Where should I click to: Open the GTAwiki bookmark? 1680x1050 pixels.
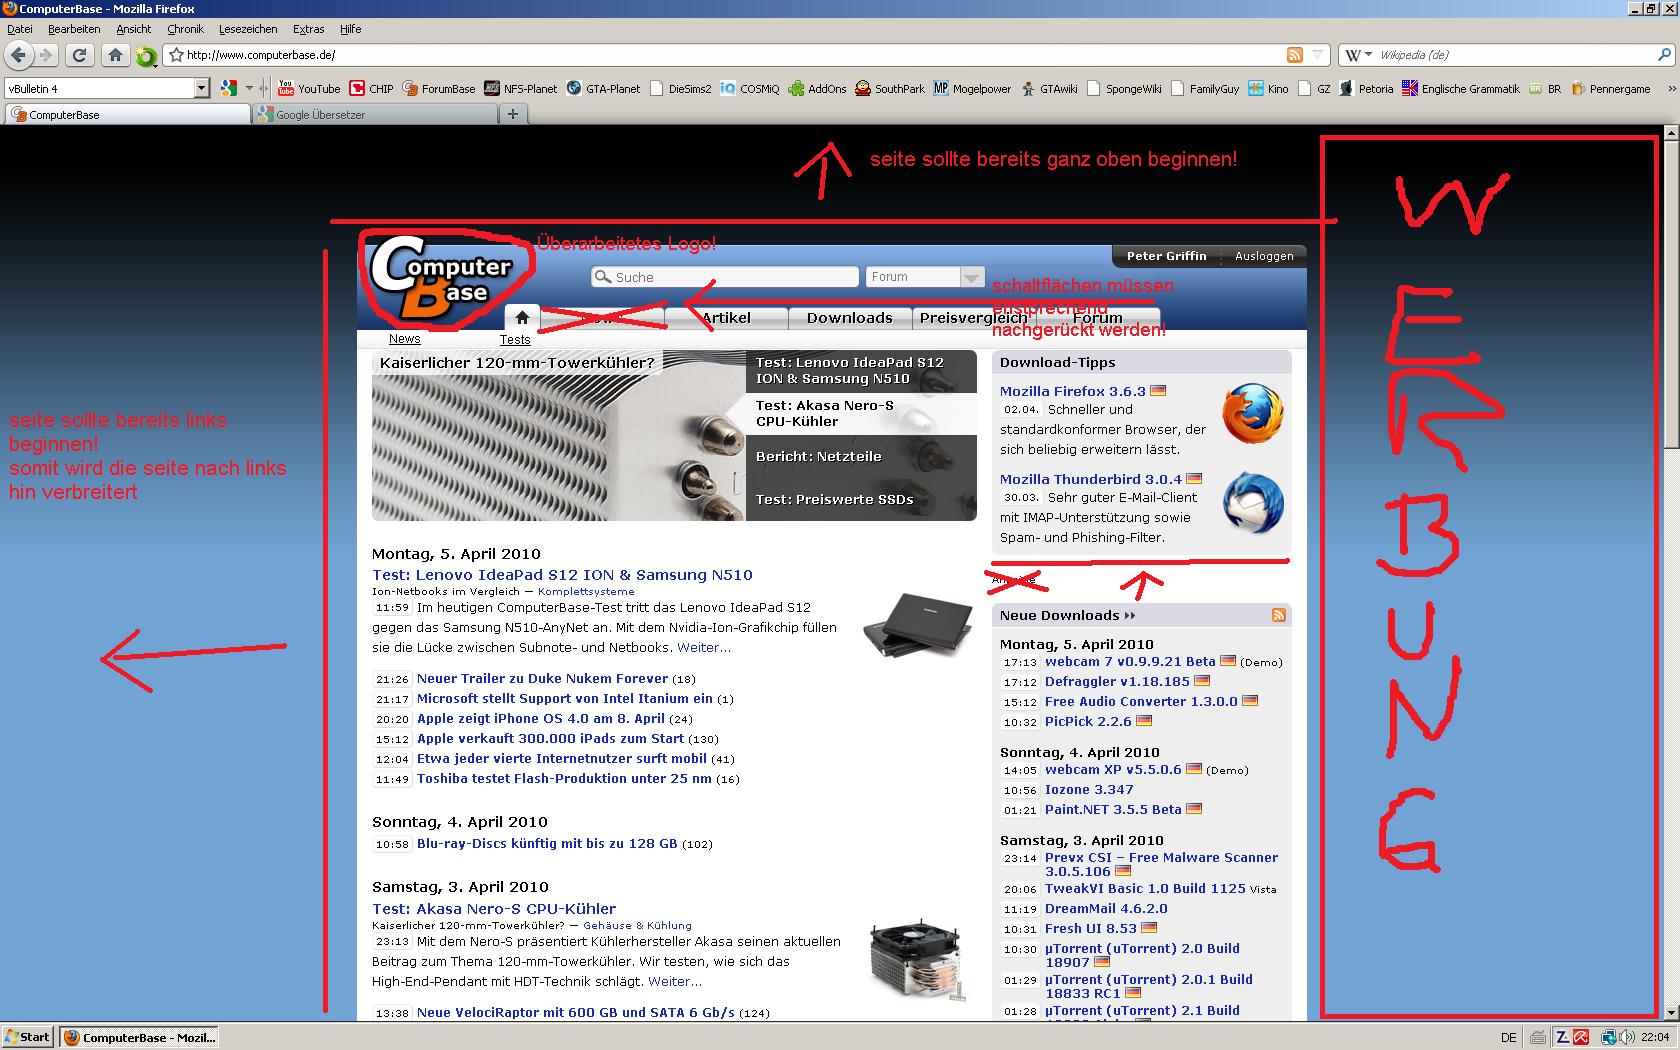pyautogui.click(x=1049, y=88)
